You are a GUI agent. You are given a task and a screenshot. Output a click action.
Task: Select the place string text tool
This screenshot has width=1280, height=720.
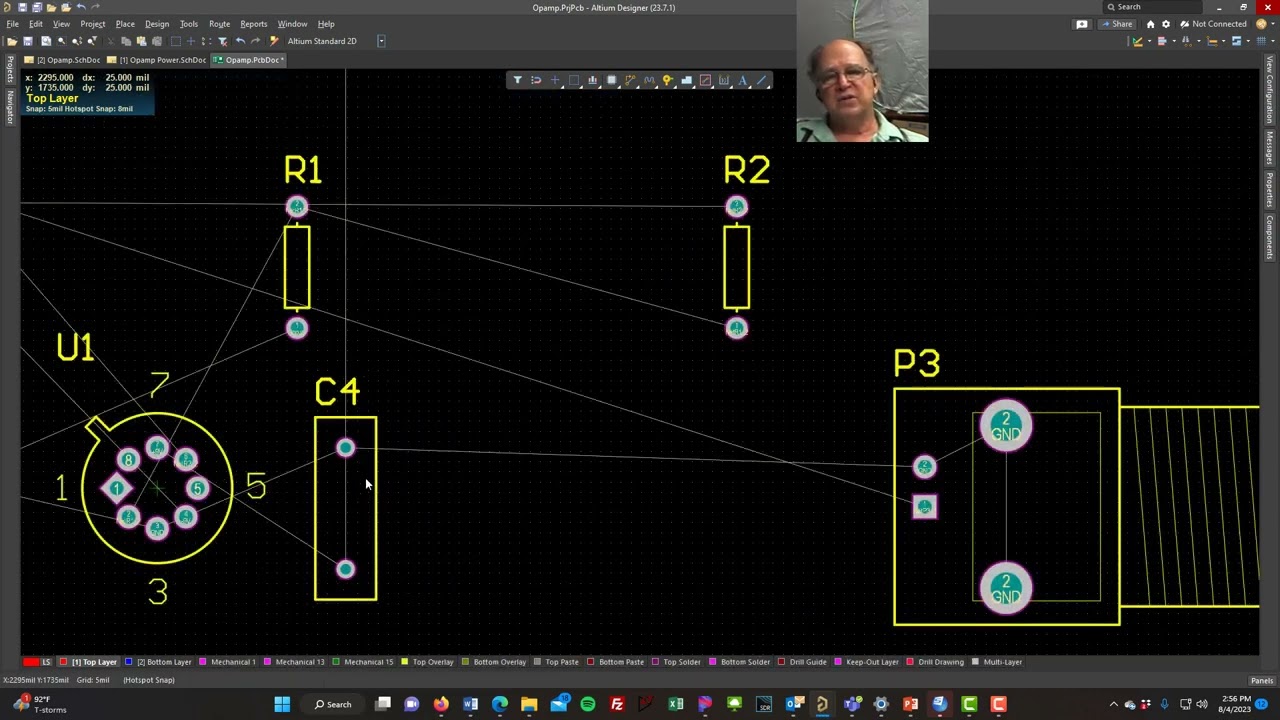[x=743, y=80]
